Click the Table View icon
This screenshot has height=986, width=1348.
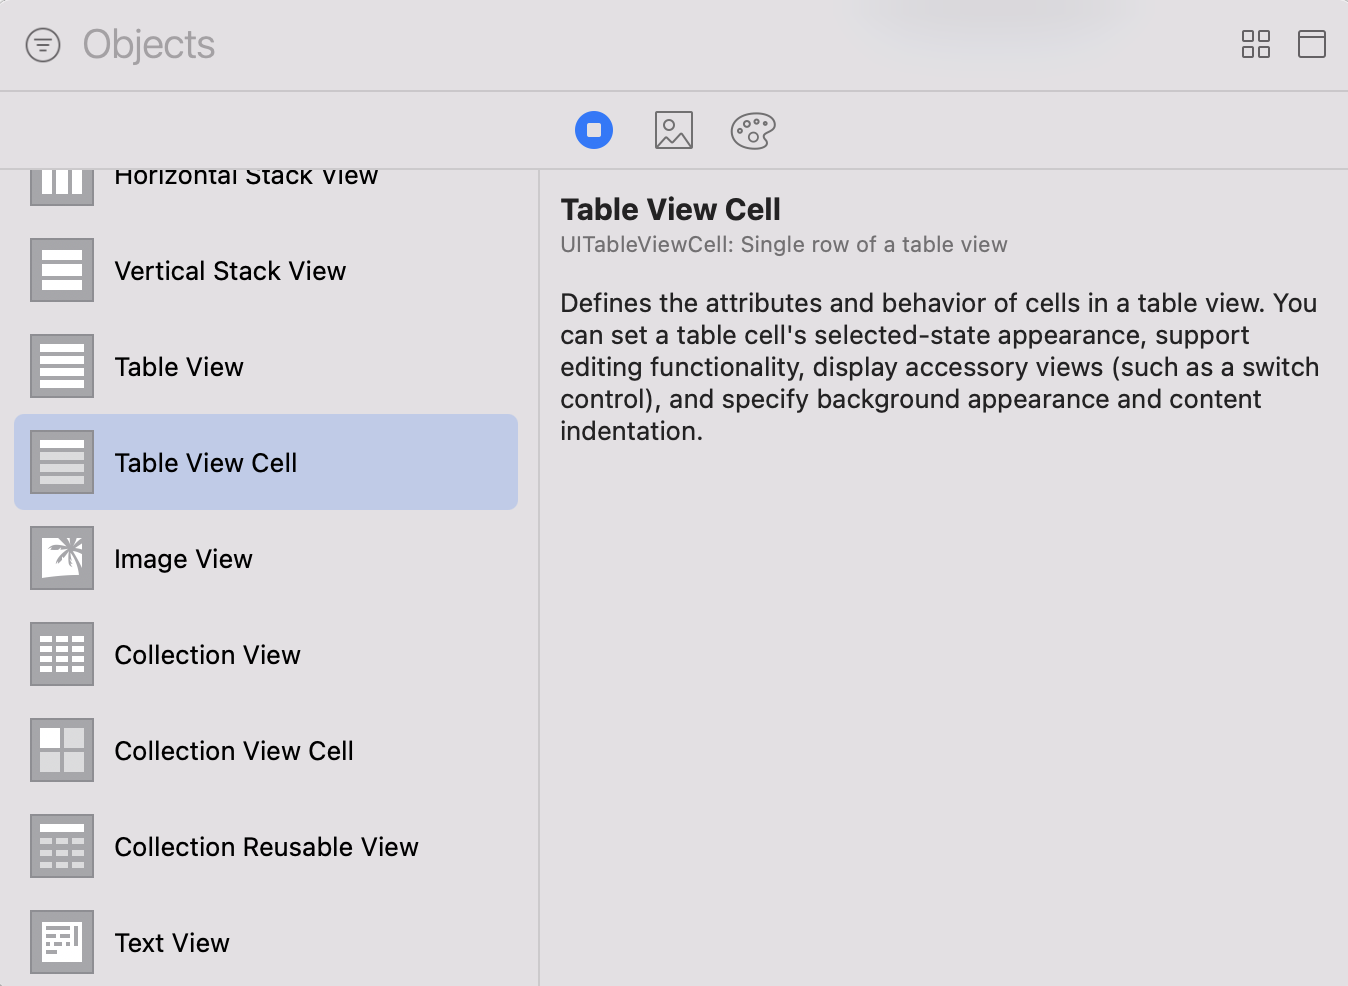[x=62, y=366]
